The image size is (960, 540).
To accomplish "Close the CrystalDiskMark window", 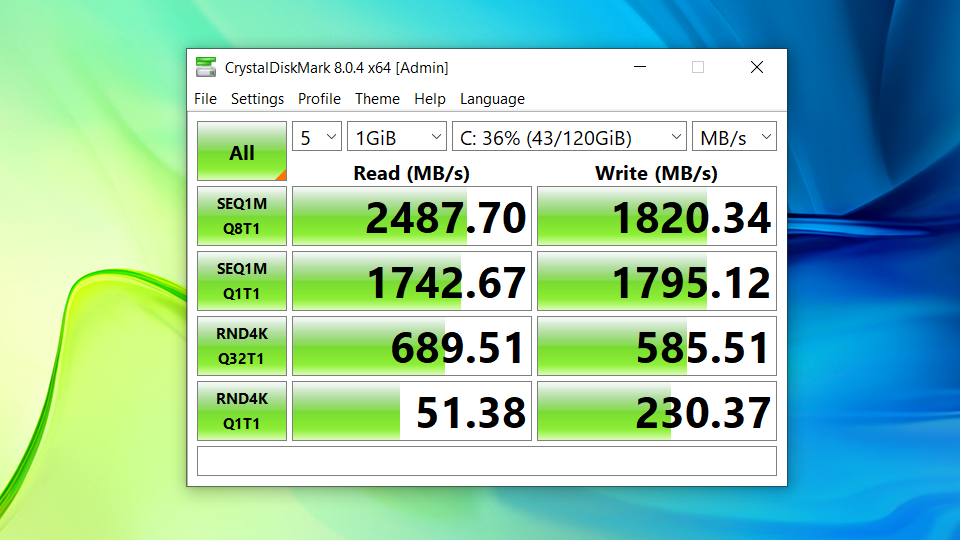I will tap(757, 67).
